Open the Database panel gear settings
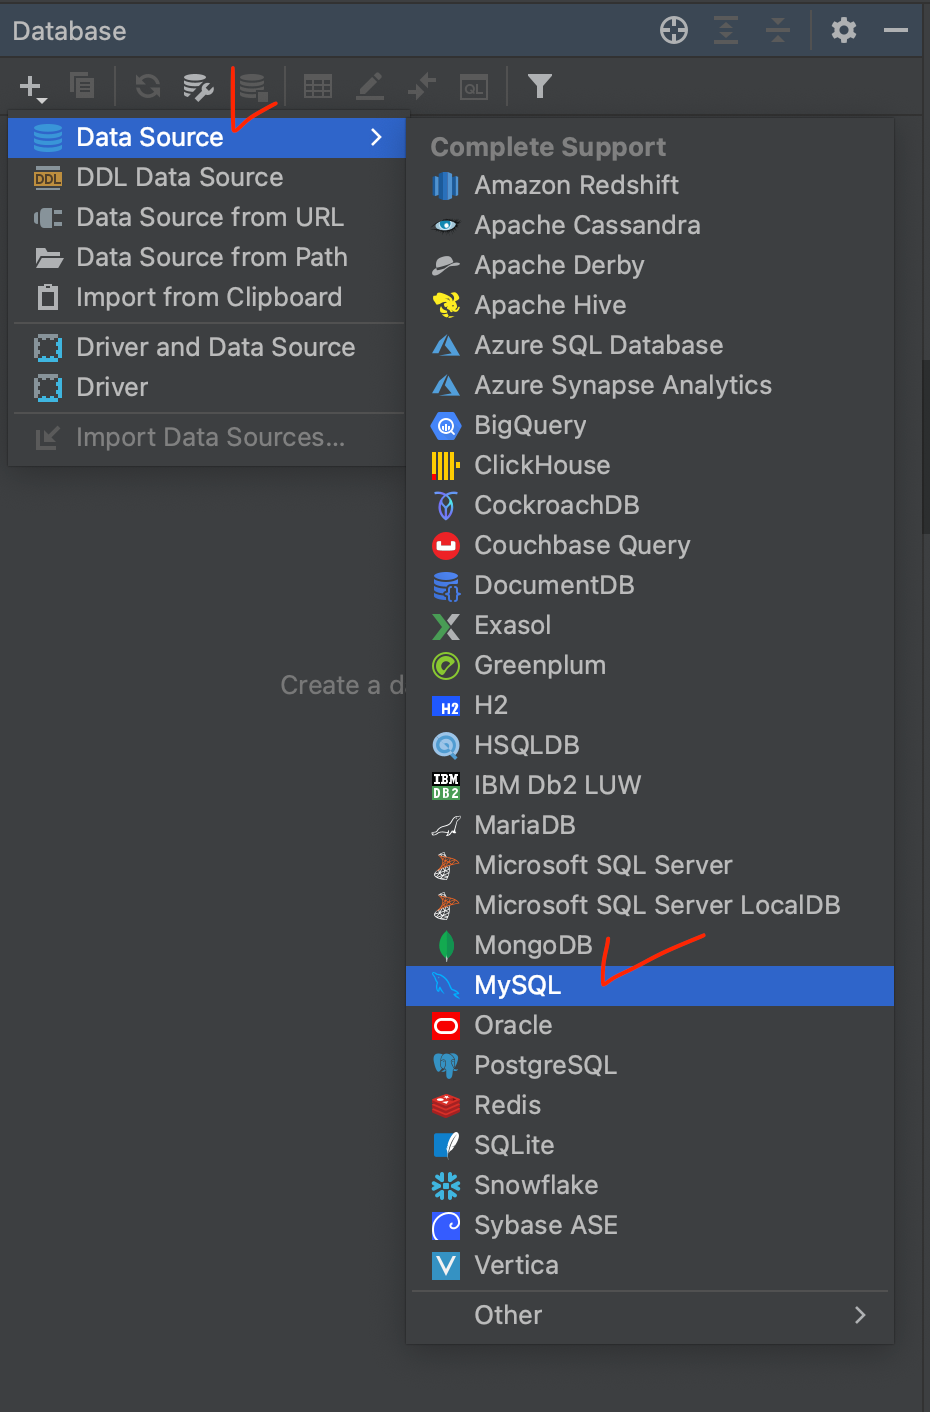The image size is (930, 1412). [844, 30]
